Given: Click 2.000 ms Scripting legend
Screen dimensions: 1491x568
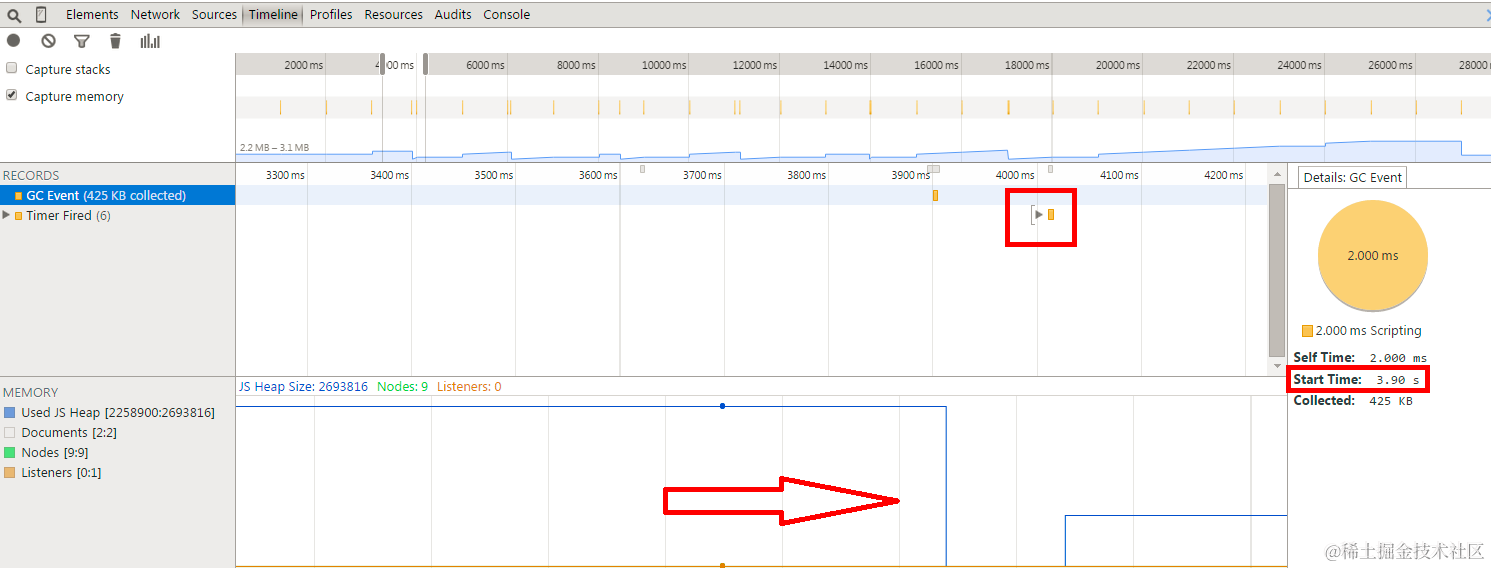Looking at the screenshot, I should click(1361, 331).
